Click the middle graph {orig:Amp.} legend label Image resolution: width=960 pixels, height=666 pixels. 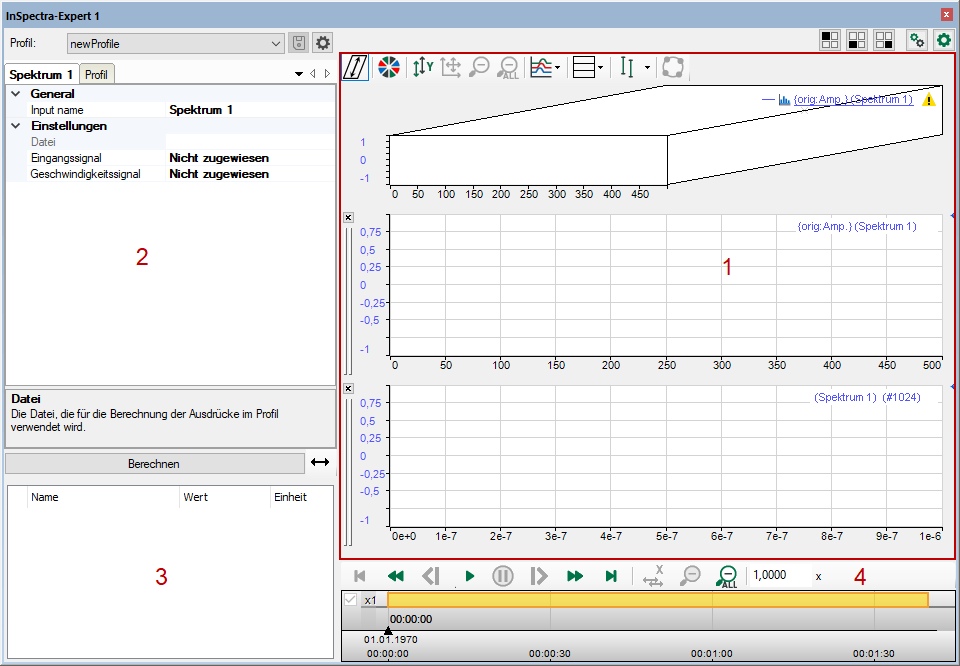click(x=857, y=226)
